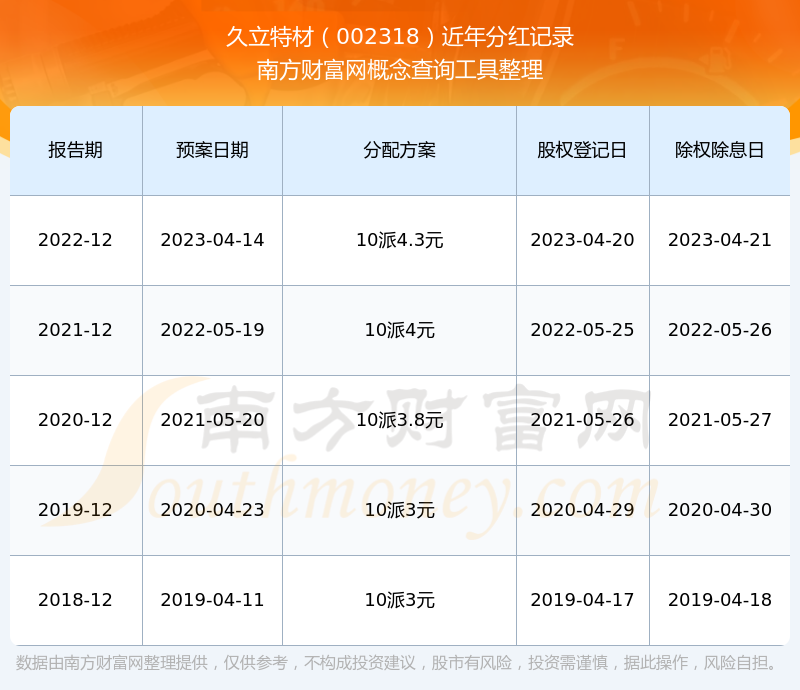Select dividend plan 10派4.3元
The width and height of the screenshot is (800, 690).
(399, 240)
